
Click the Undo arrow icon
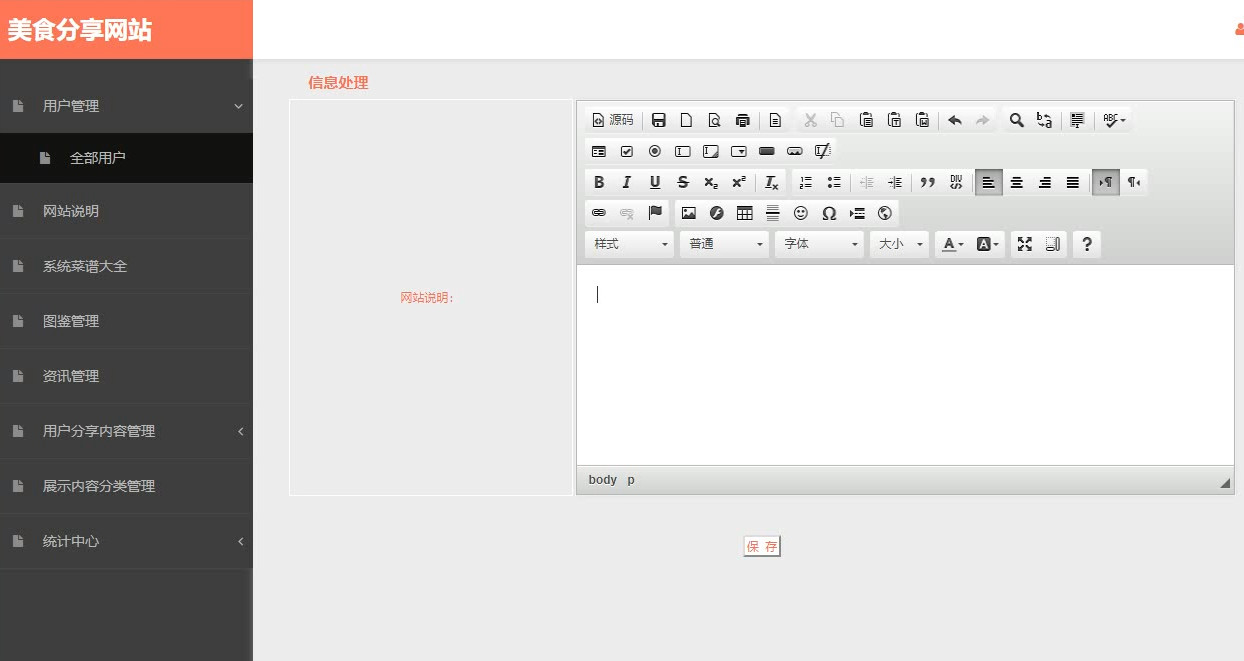955,120
